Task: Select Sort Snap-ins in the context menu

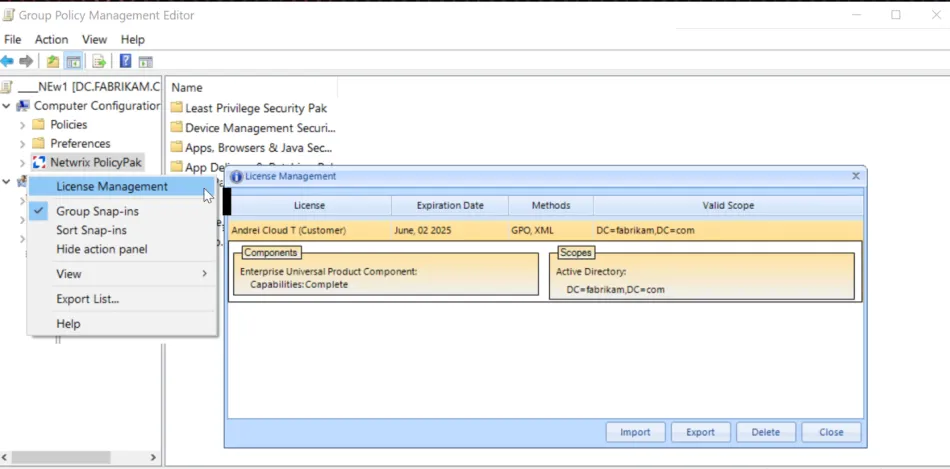Action: pyautogui.click(x=91, y=230)
